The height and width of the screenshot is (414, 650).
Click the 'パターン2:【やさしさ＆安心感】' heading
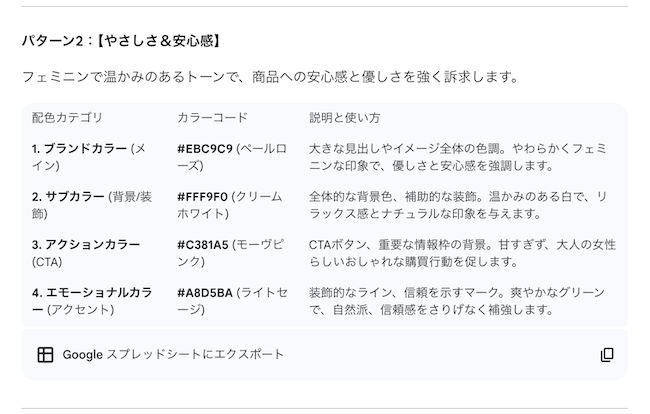tap(121, 41)
